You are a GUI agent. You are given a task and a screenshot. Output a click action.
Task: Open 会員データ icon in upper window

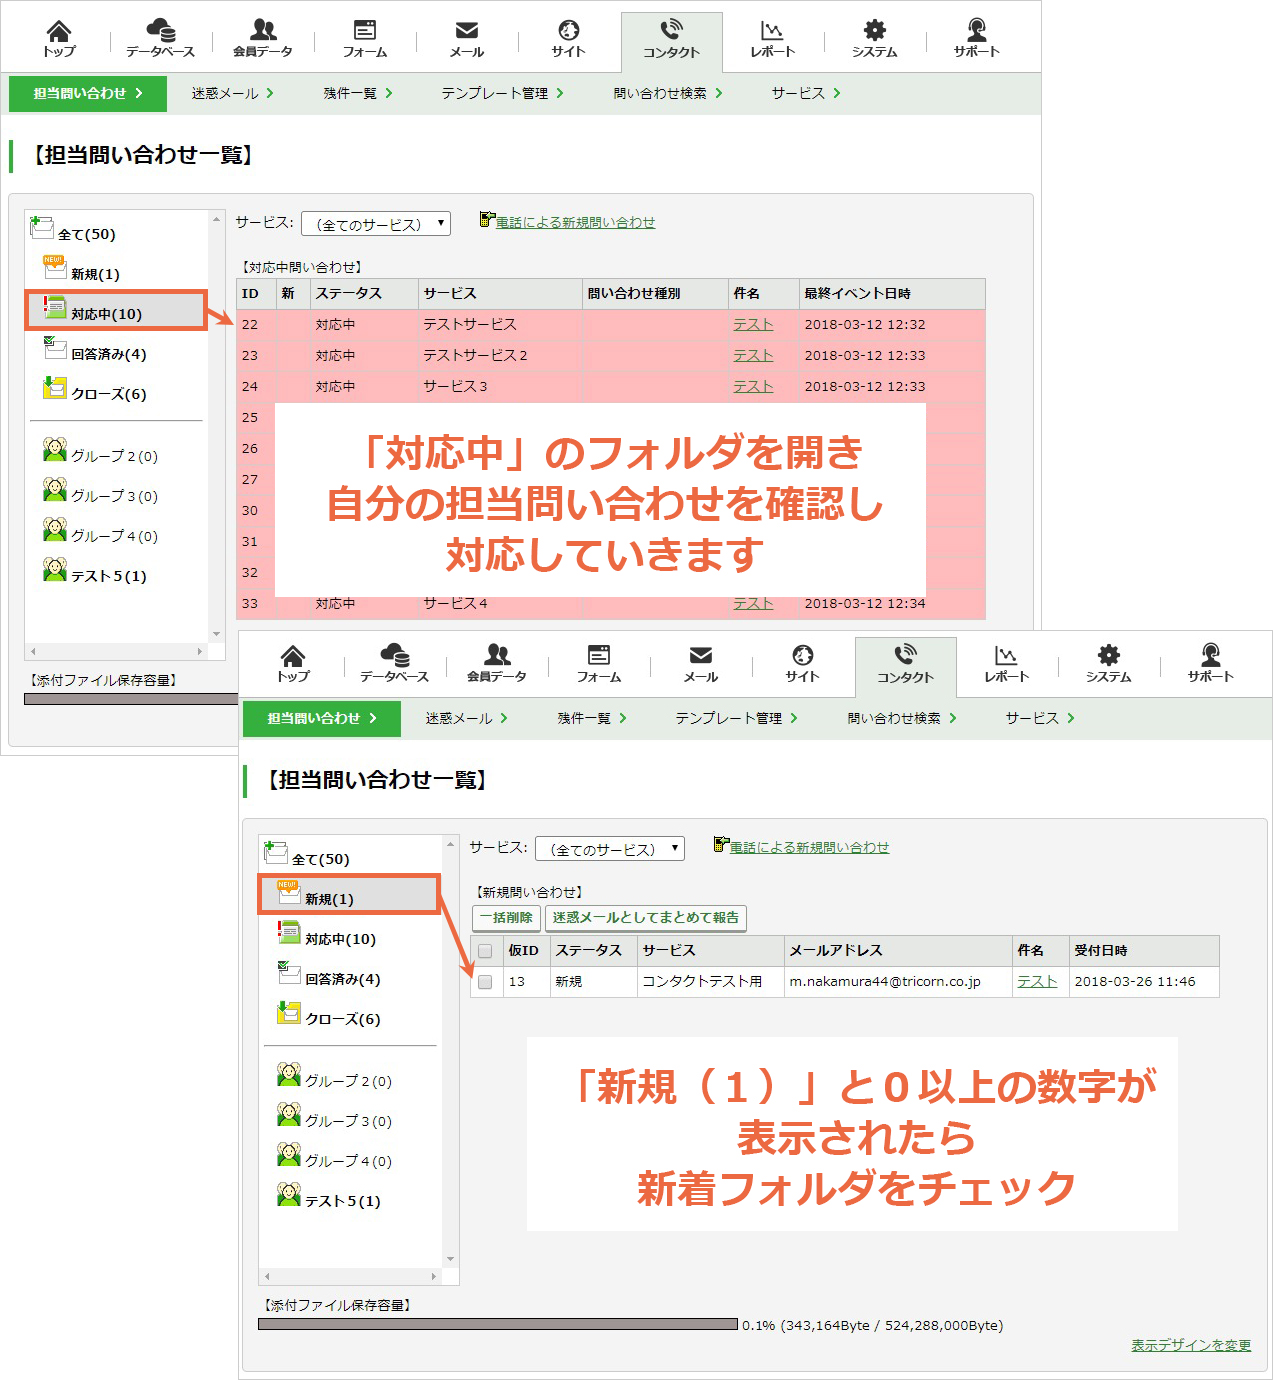click(263, 39)
